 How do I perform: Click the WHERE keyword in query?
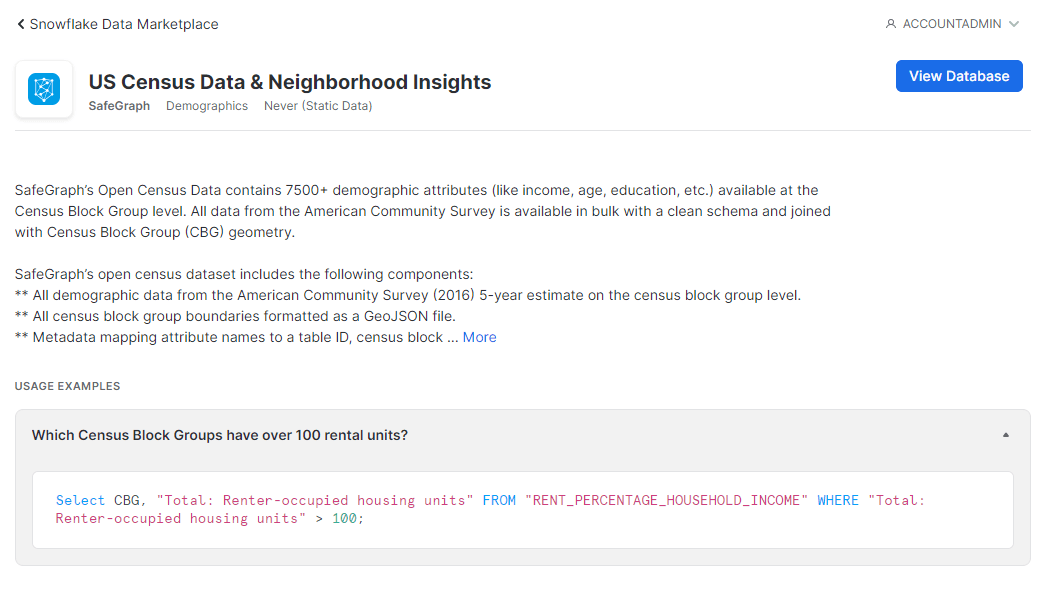pos(838,500)
